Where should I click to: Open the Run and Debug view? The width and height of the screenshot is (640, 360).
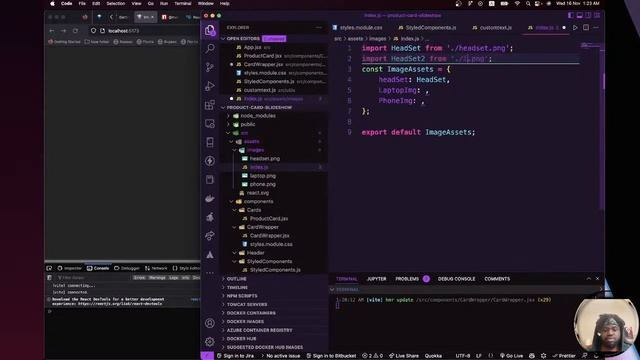(x=210, y=86)
